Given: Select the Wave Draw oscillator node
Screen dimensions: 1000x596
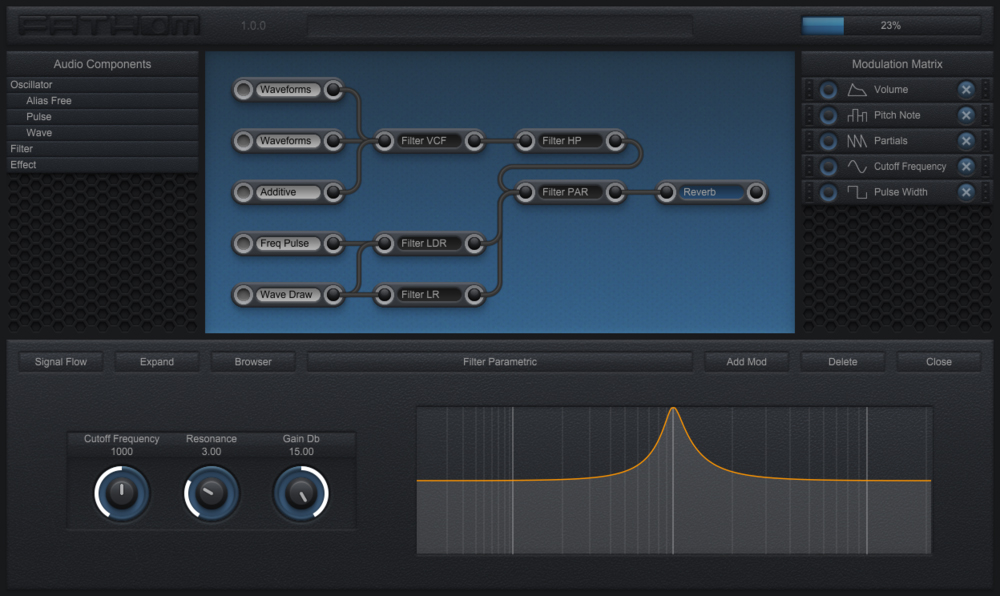Looking at the screenshot, I should click(288, 294).
